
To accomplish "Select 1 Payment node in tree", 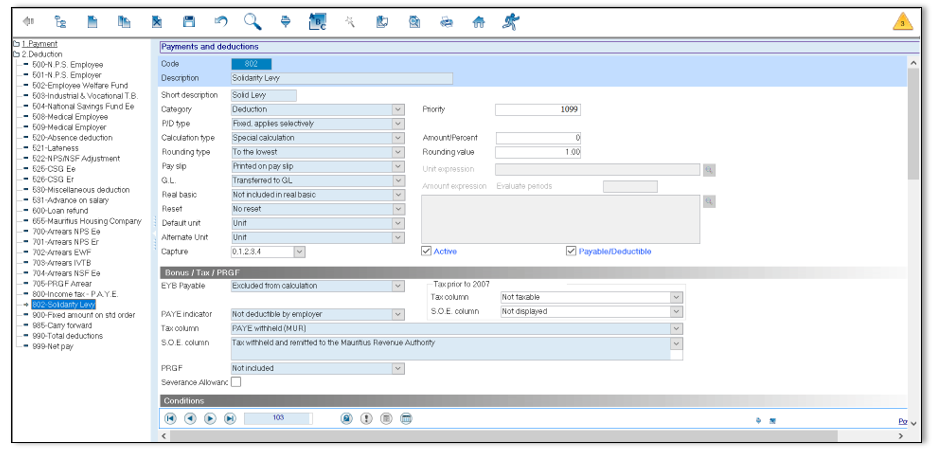I will pyautogui.click(x=39, y=44).
